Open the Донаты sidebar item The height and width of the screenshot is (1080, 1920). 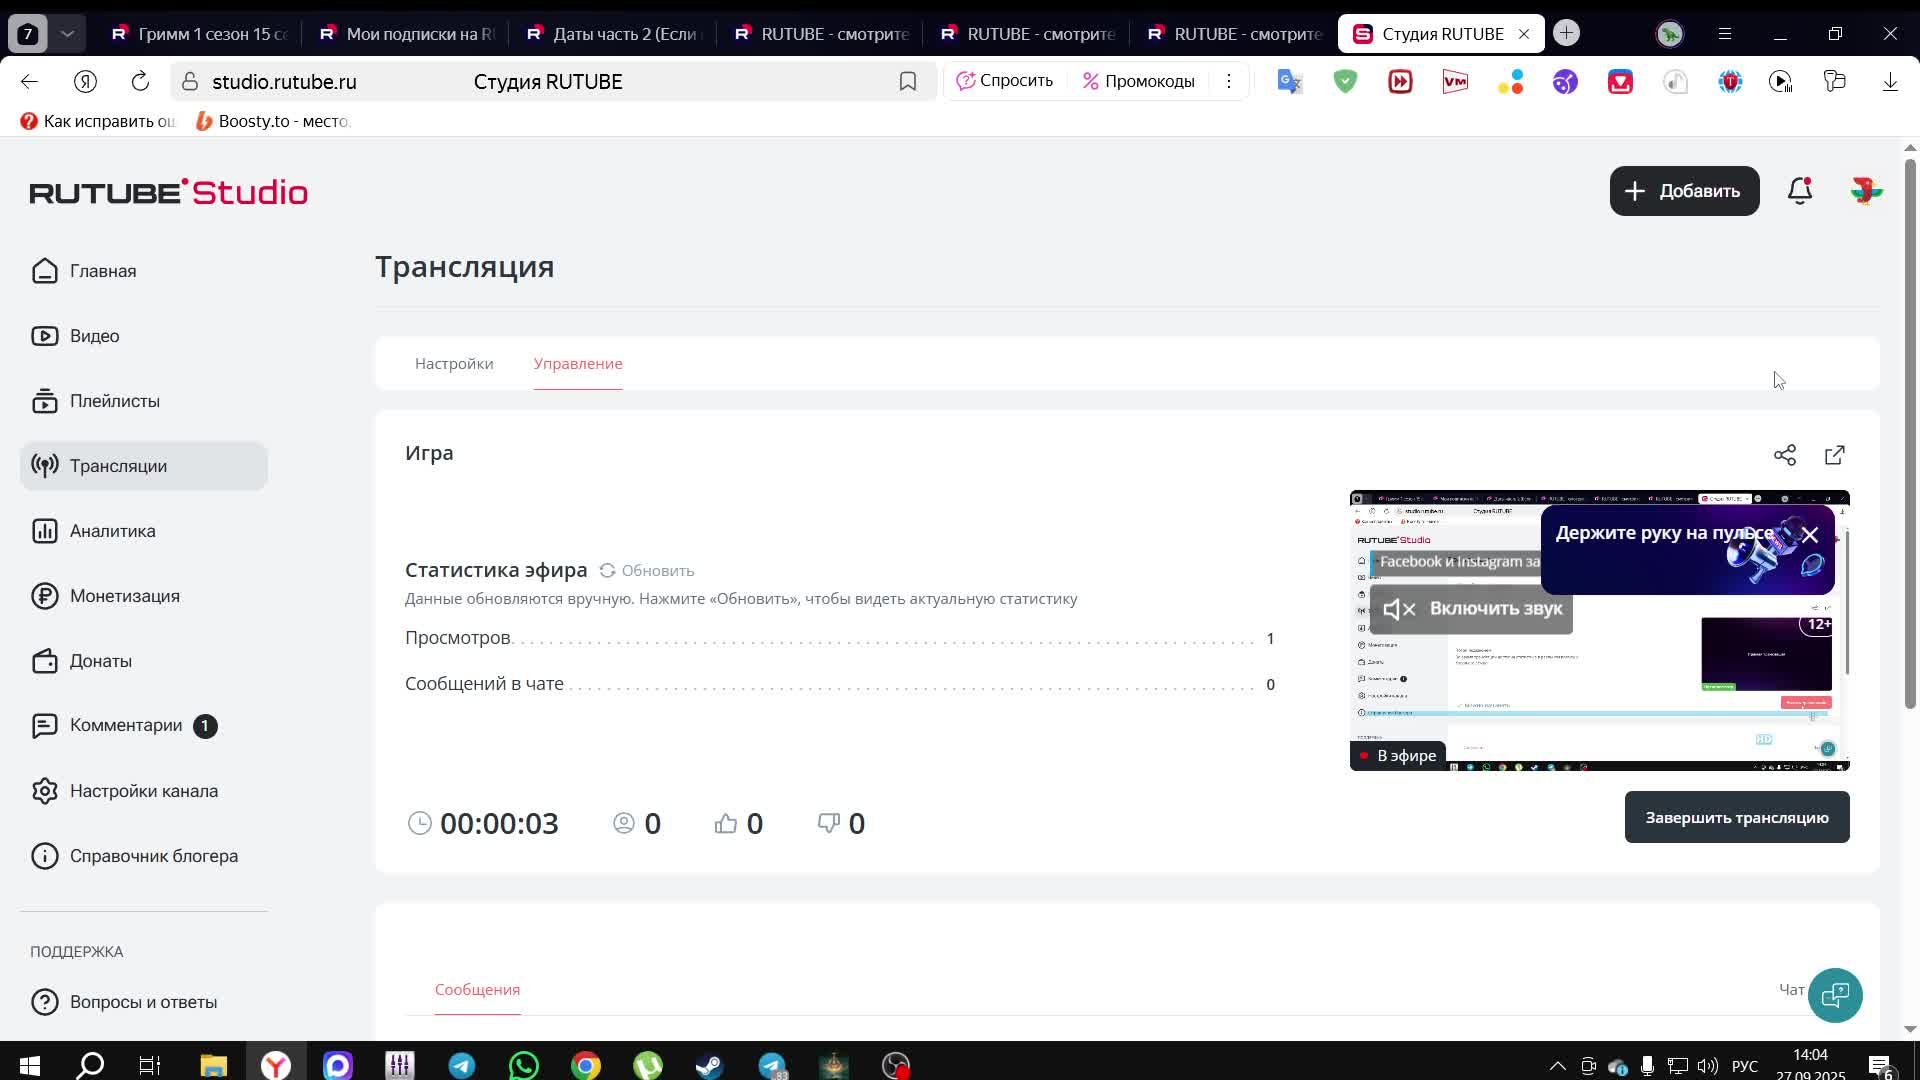pyautogui.click(x=100, y=661)
